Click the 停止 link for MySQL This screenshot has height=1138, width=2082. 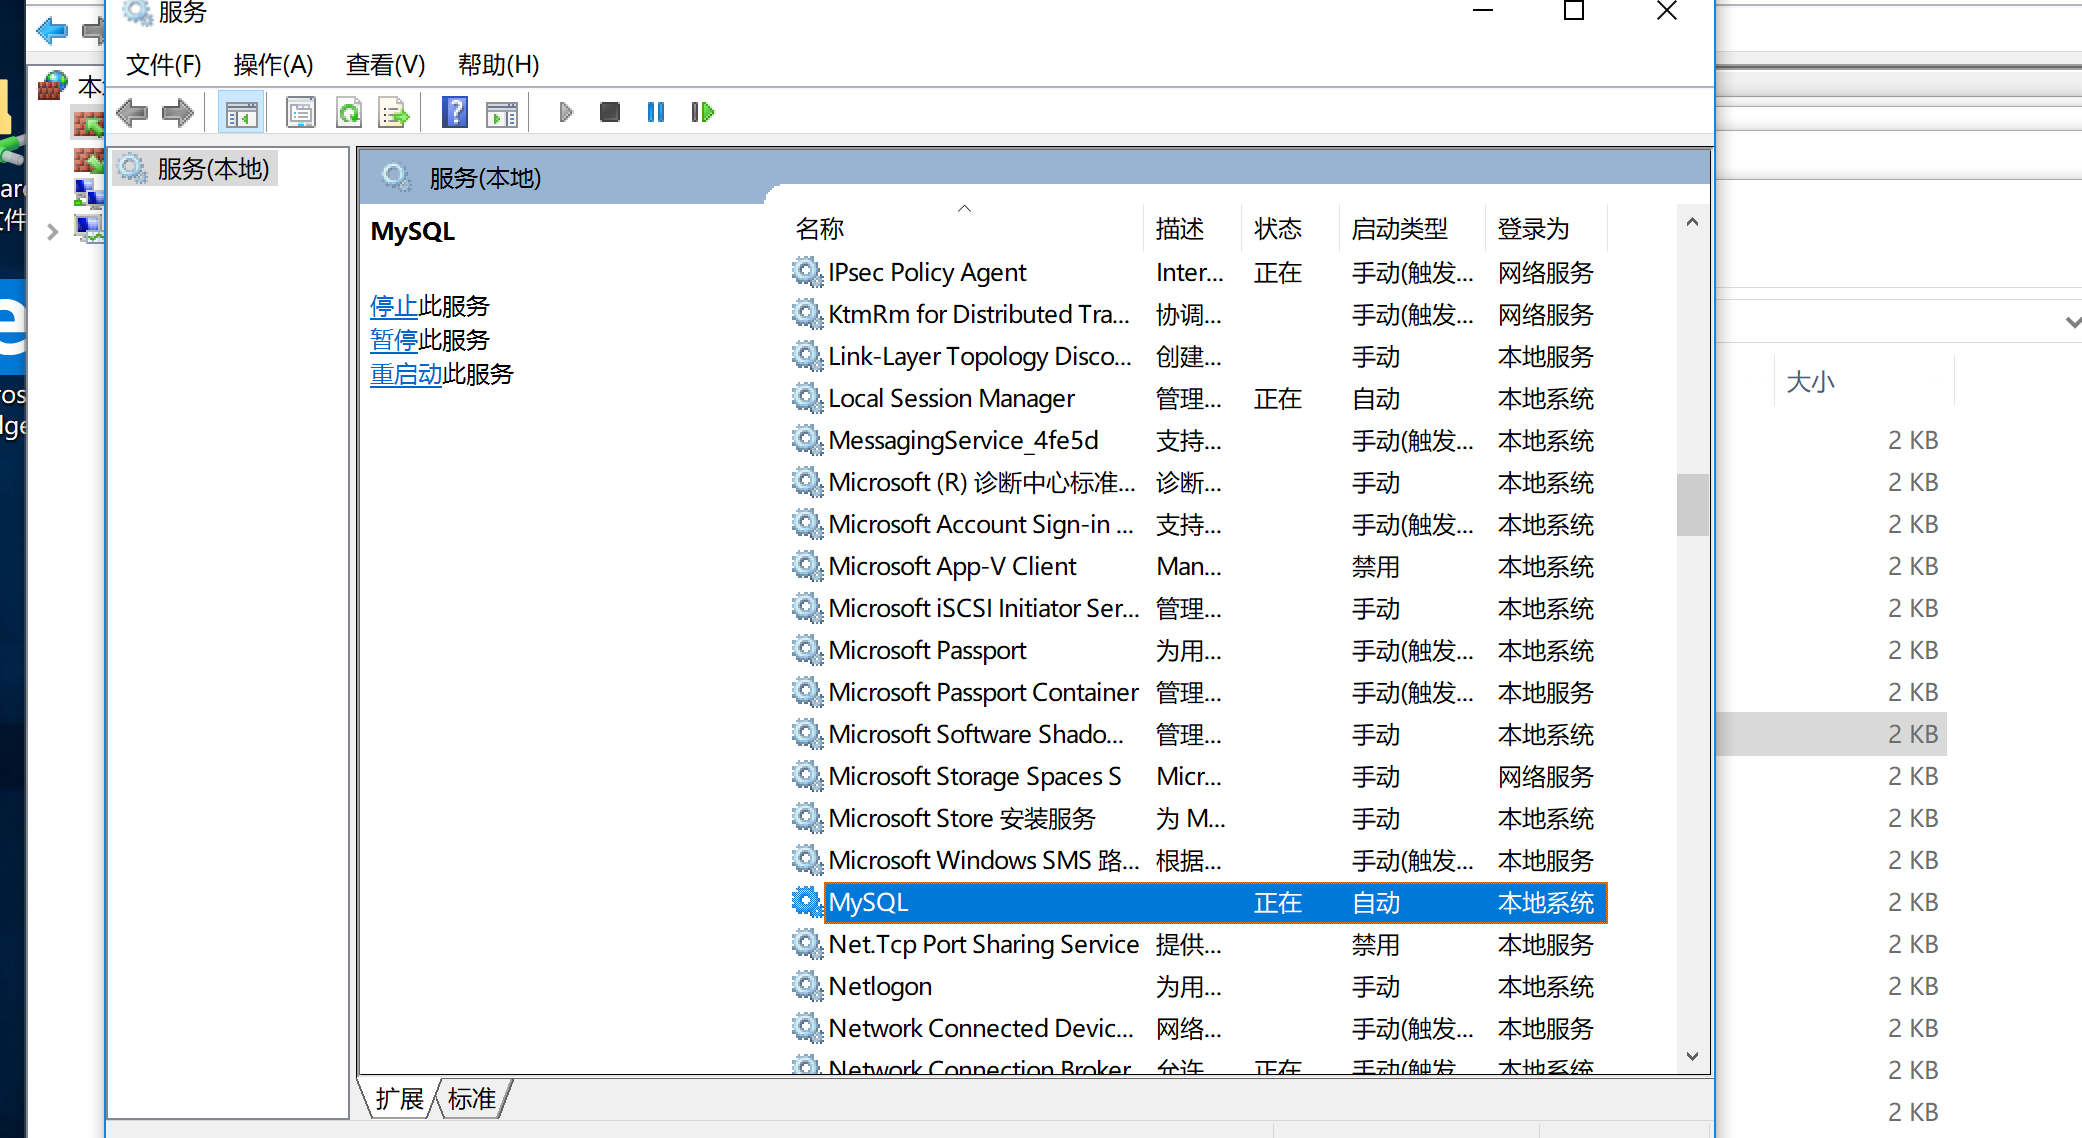(x=393, y=306)
